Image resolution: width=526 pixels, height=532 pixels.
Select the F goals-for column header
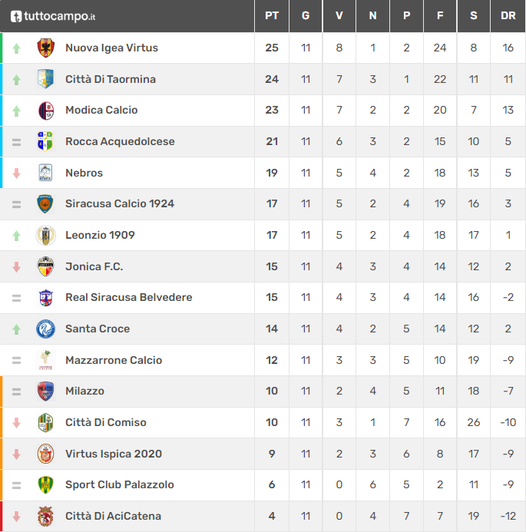440,16
